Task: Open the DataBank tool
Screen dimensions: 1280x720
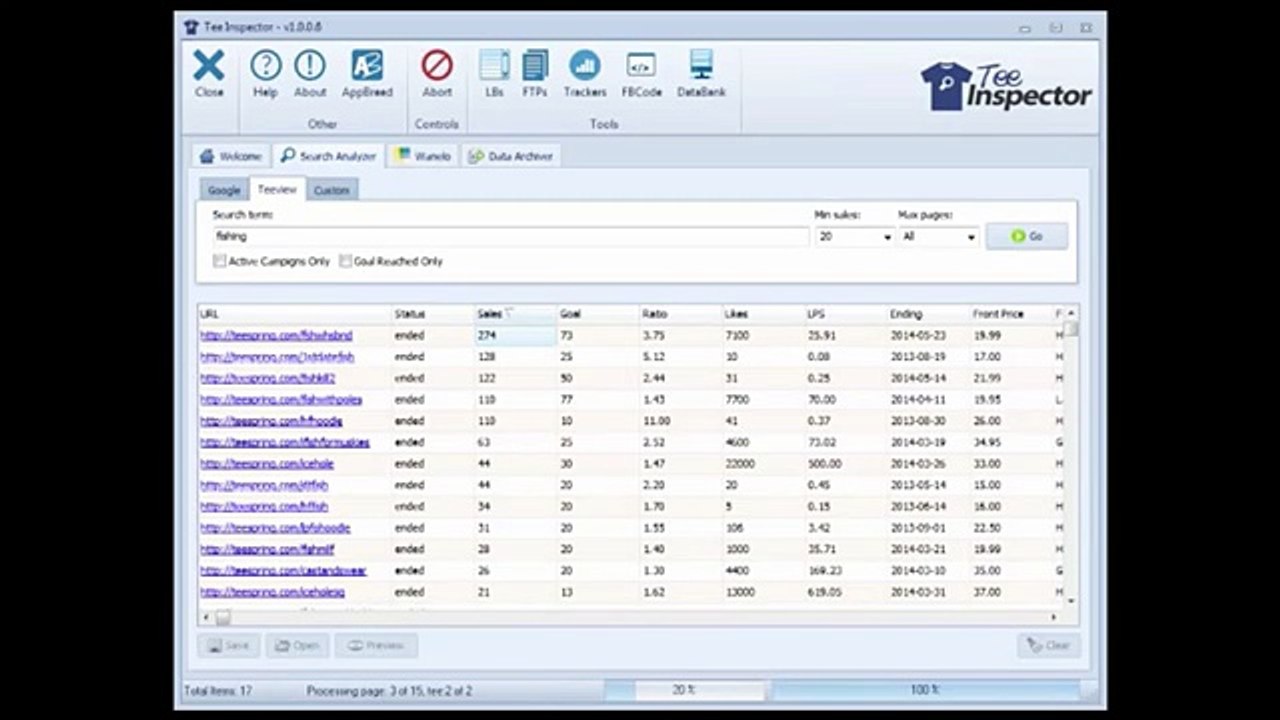Action: [701, 74]
